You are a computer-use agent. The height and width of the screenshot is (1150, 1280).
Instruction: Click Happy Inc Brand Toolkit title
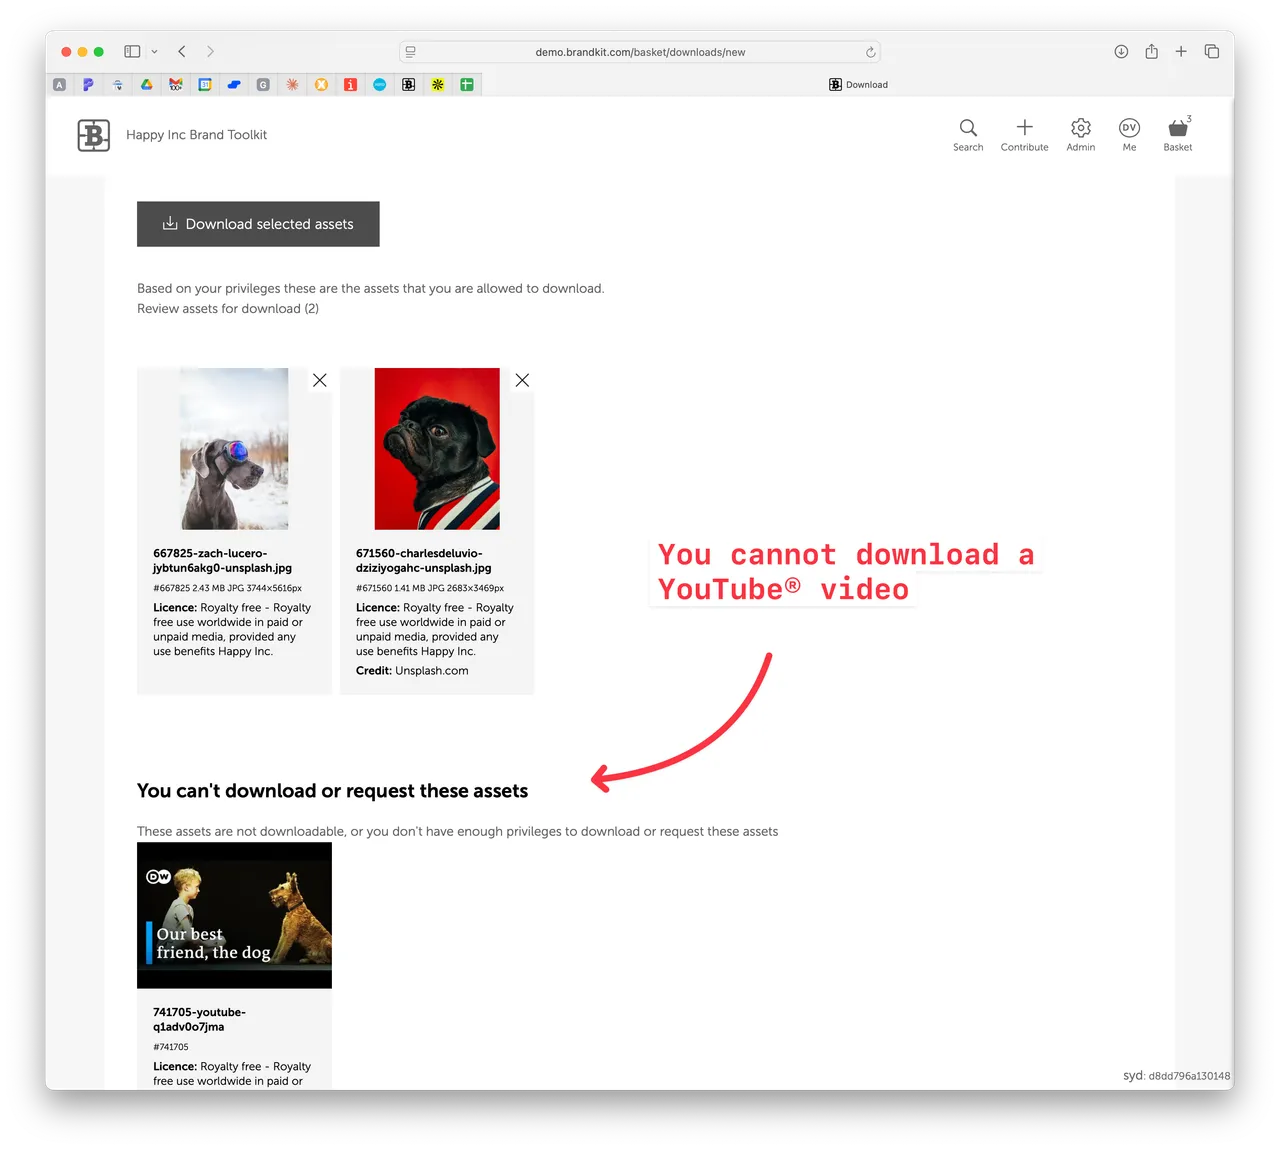pos(196,135)
